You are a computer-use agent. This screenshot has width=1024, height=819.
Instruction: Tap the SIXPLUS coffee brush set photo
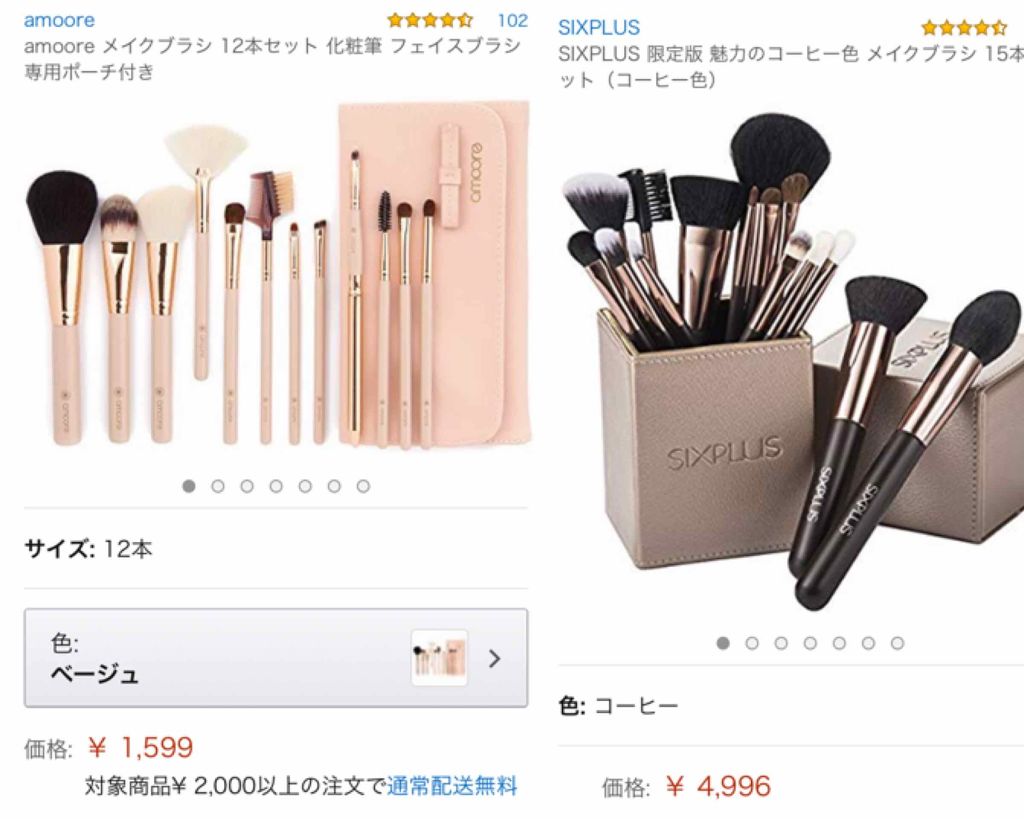[x=792, y=359]
